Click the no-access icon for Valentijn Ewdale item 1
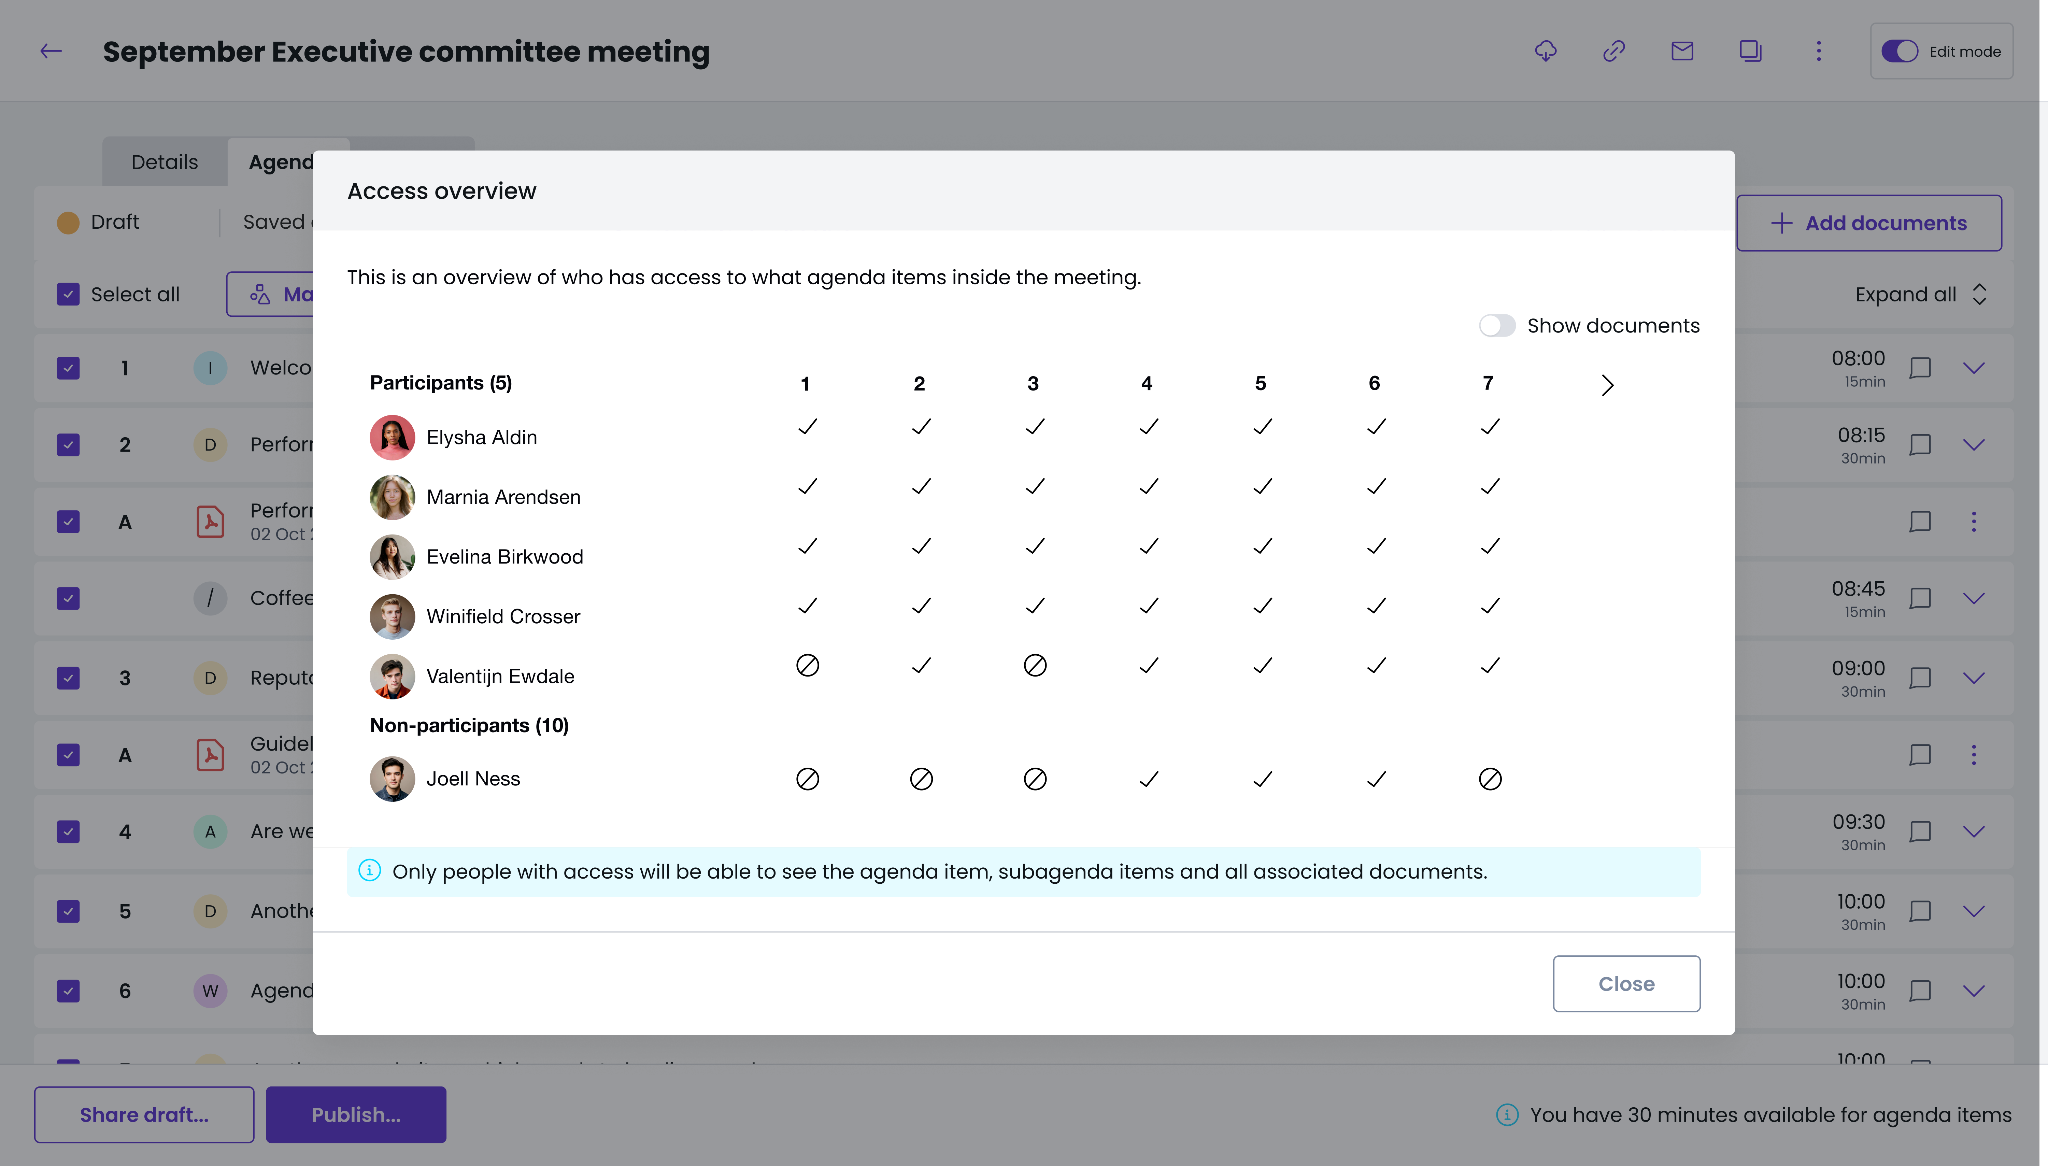Viewport: 2048px width, 1166px height. [807, 666]
